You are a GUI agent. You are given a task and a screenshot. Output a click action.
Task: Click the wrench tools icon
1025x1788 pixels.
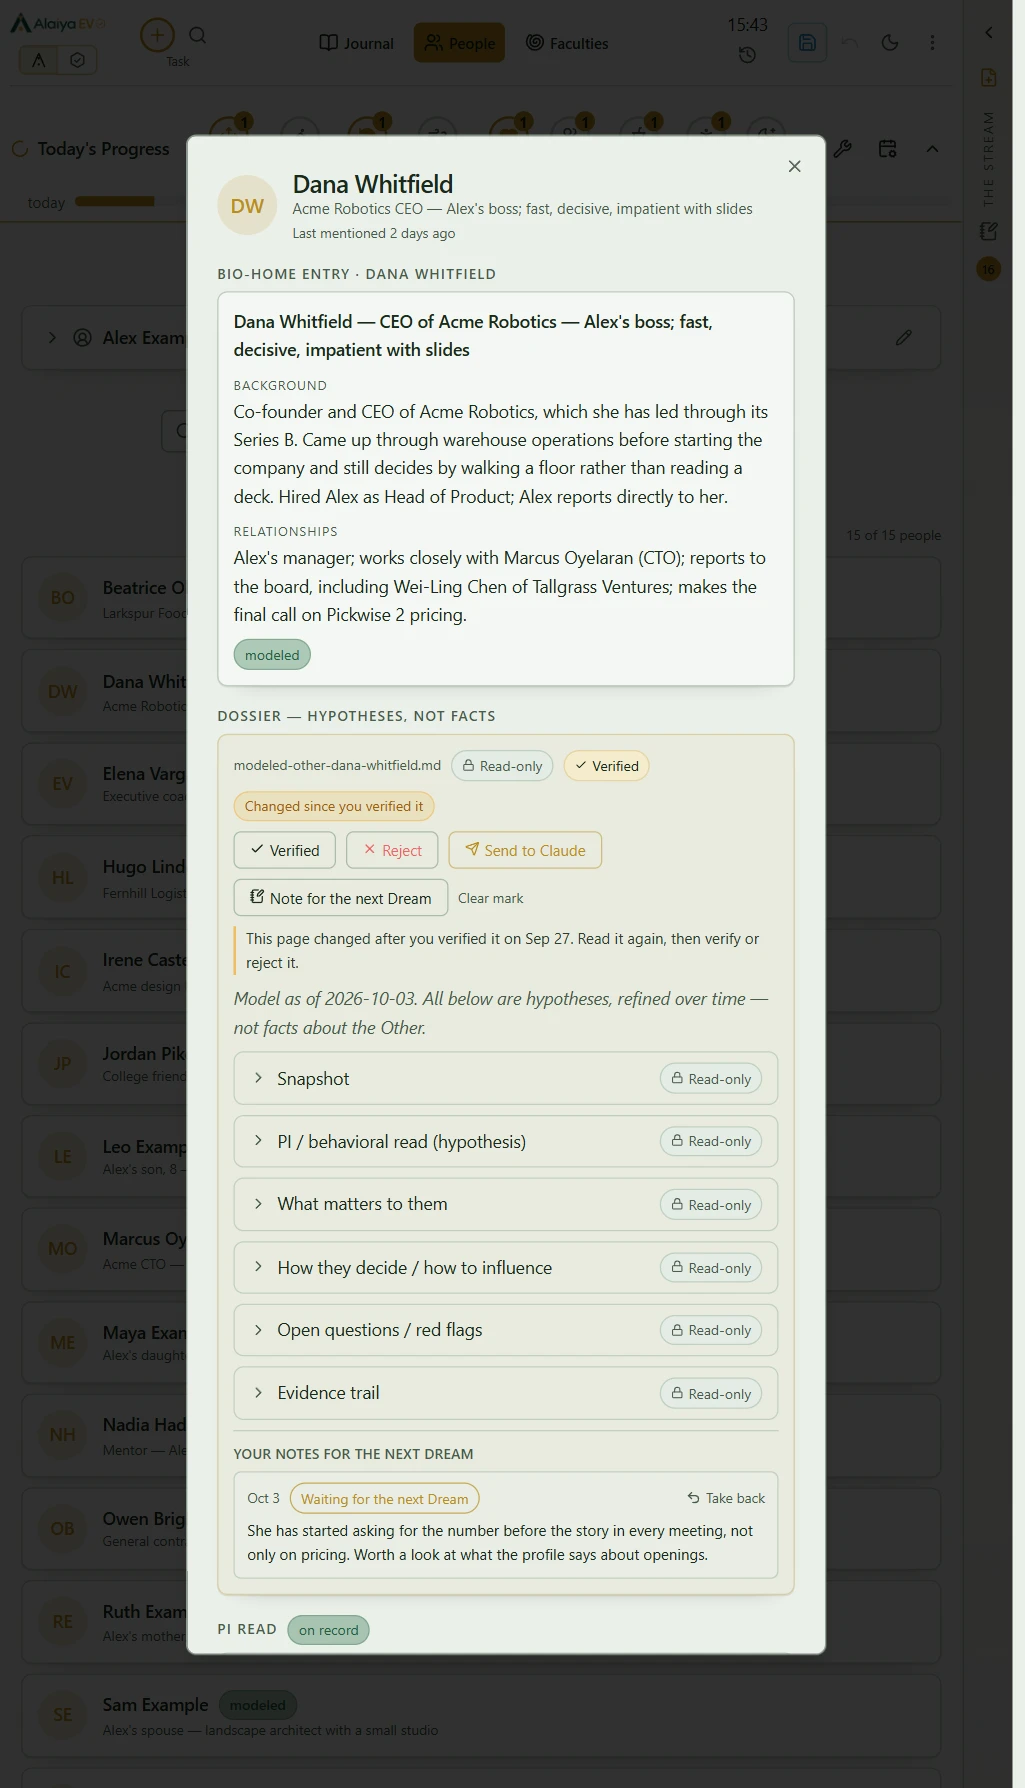842,149
